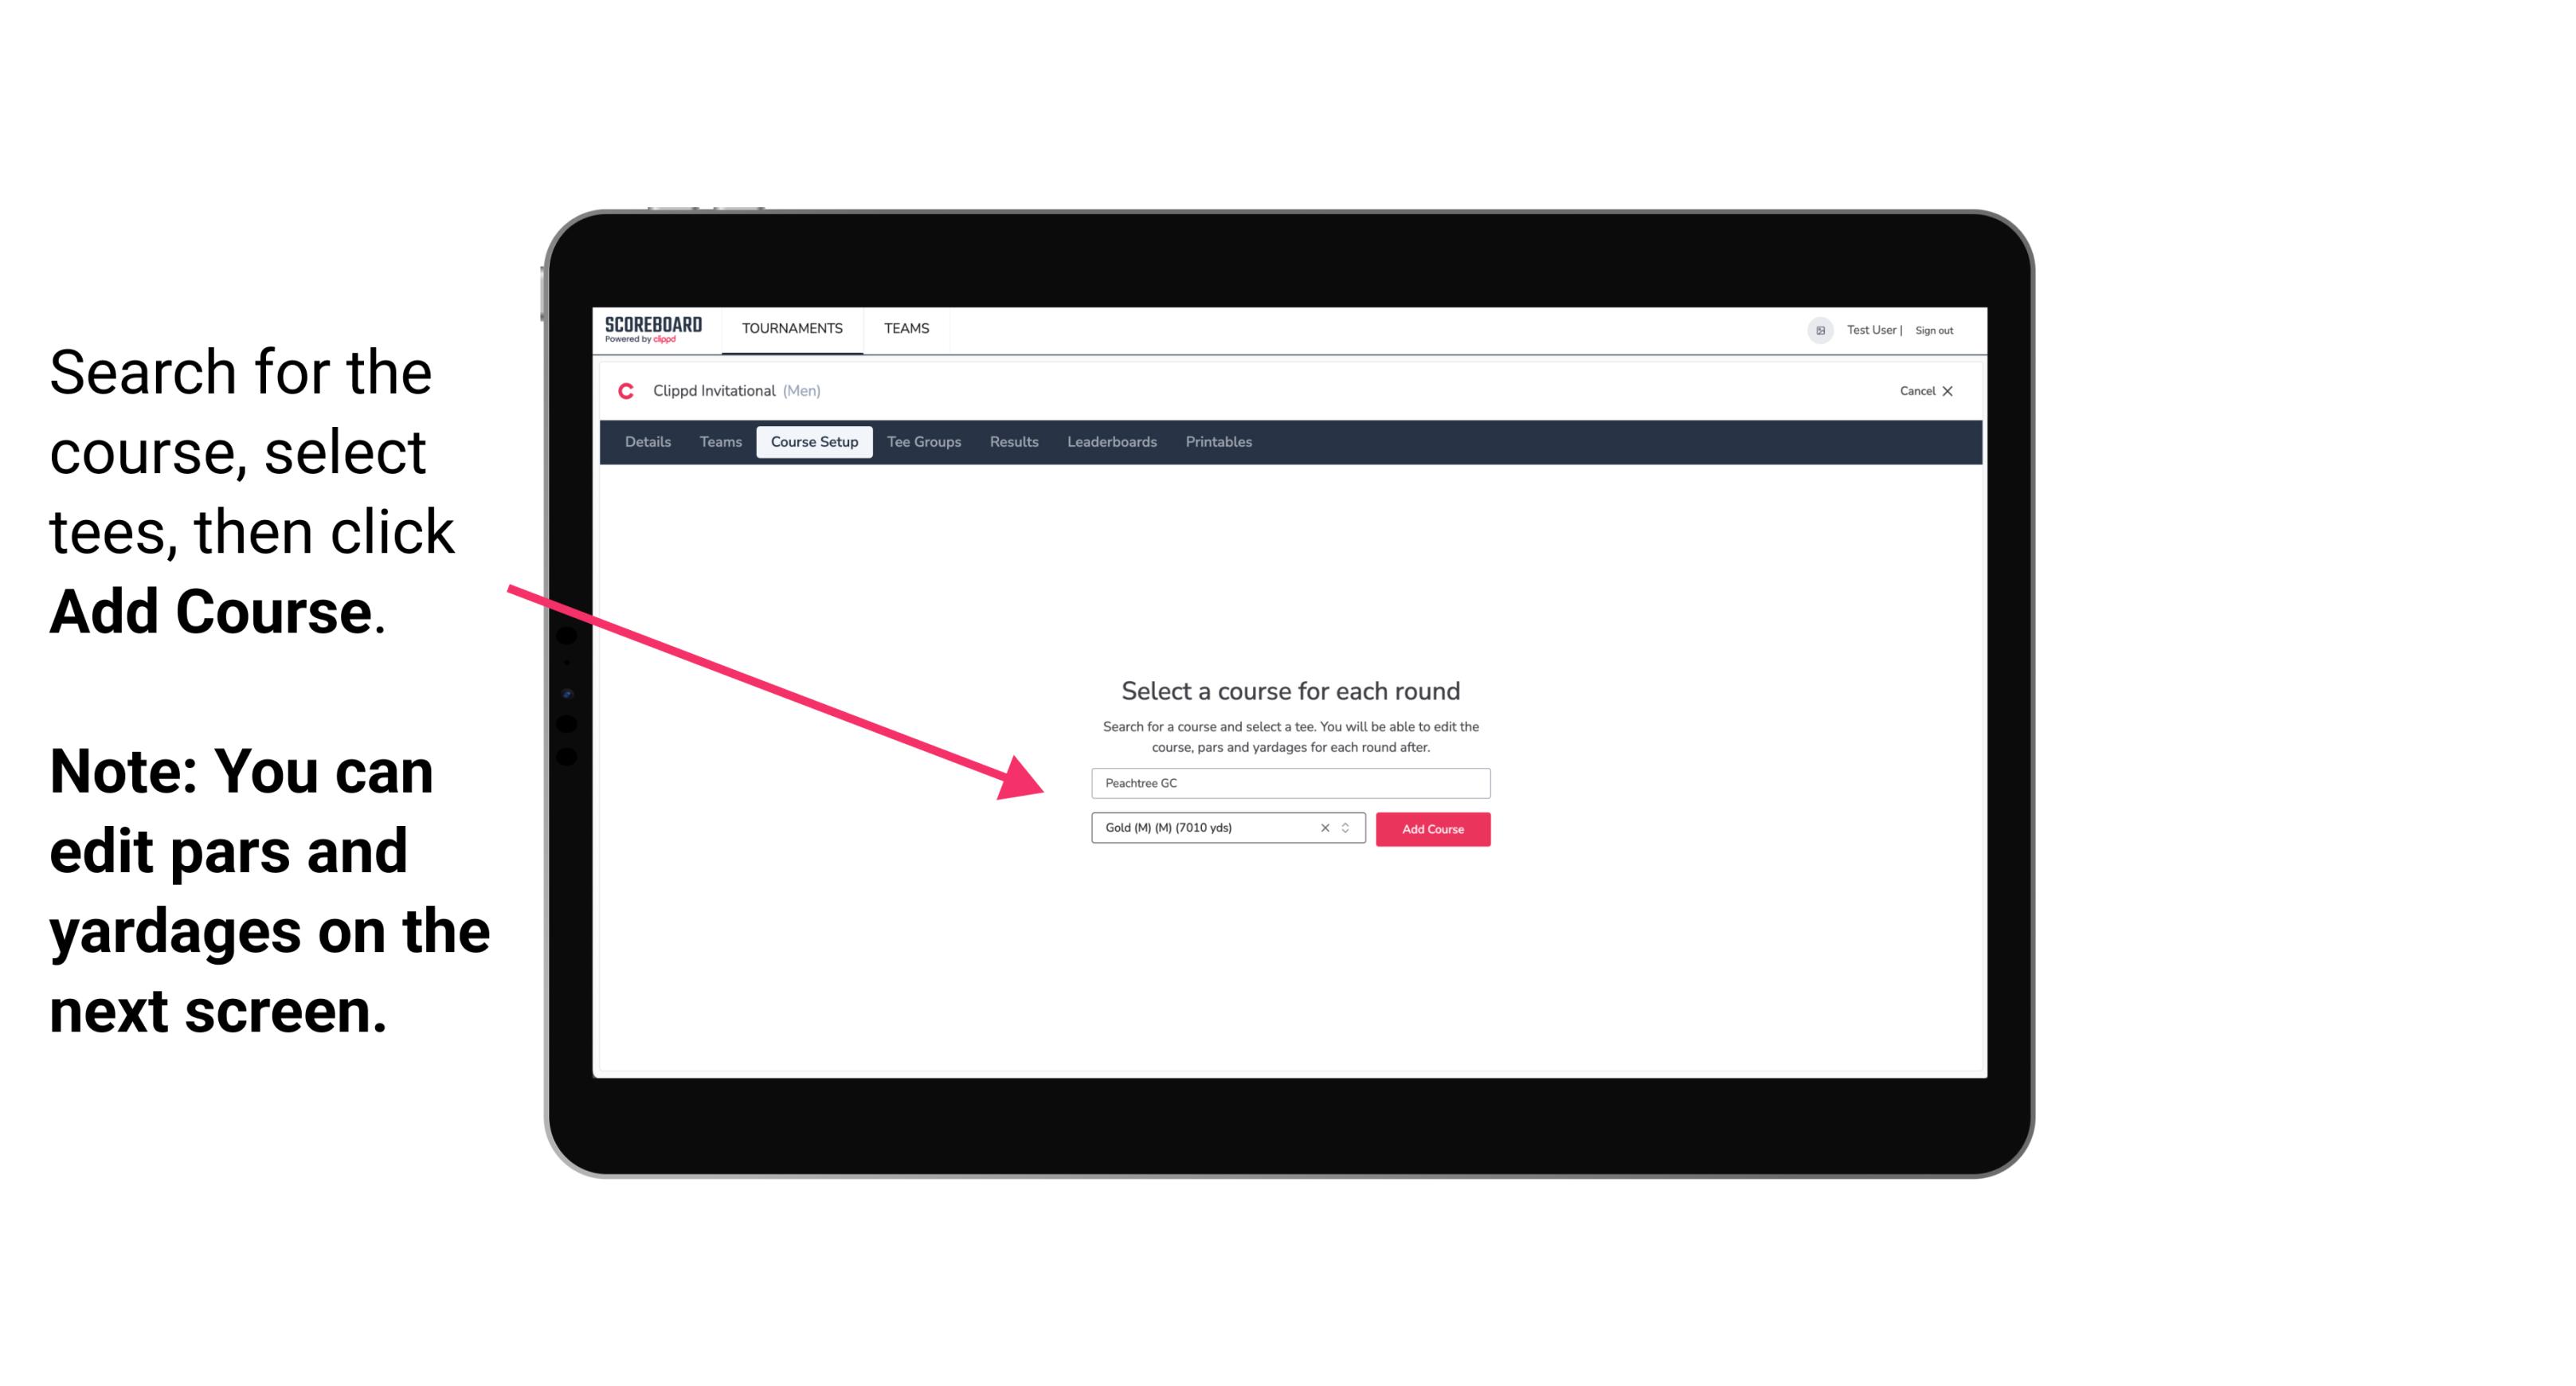Click Add Course button
This screenshot has height=1386, width=2576.
(x=1430, y=829)
